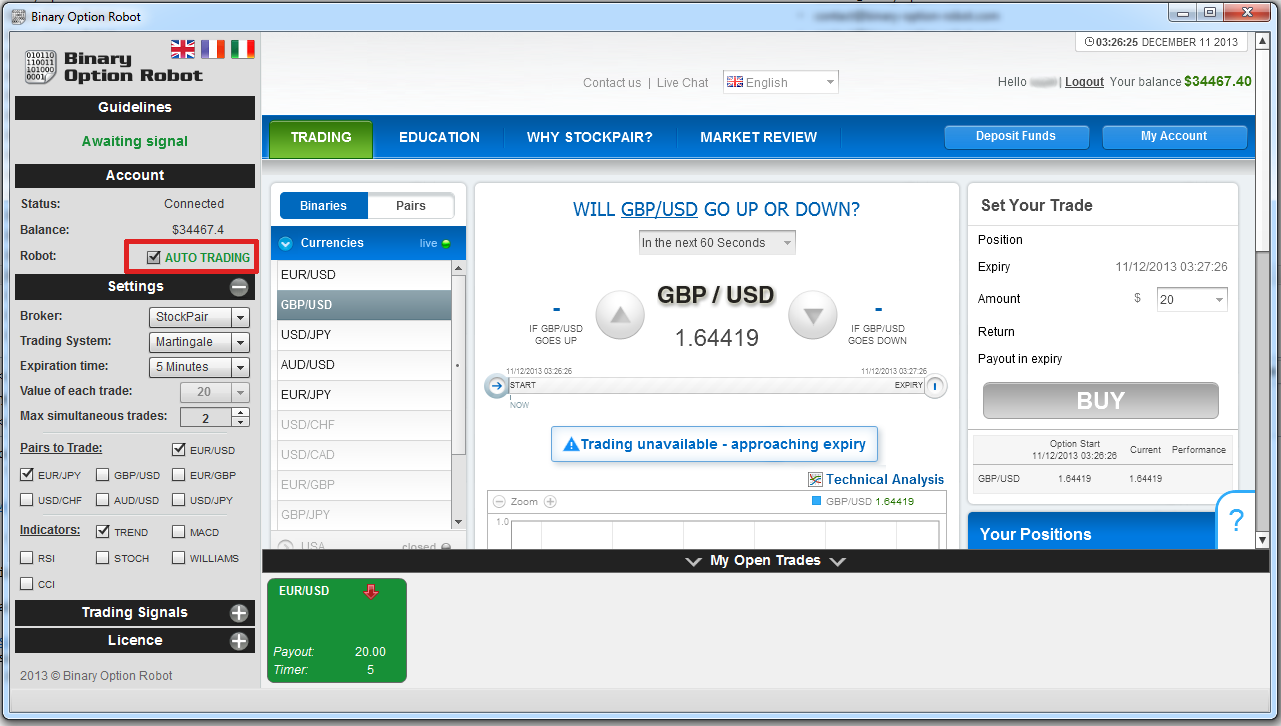
Task: Enable the GBP/USD pair checkbox
Action: (x=103, y=475)
